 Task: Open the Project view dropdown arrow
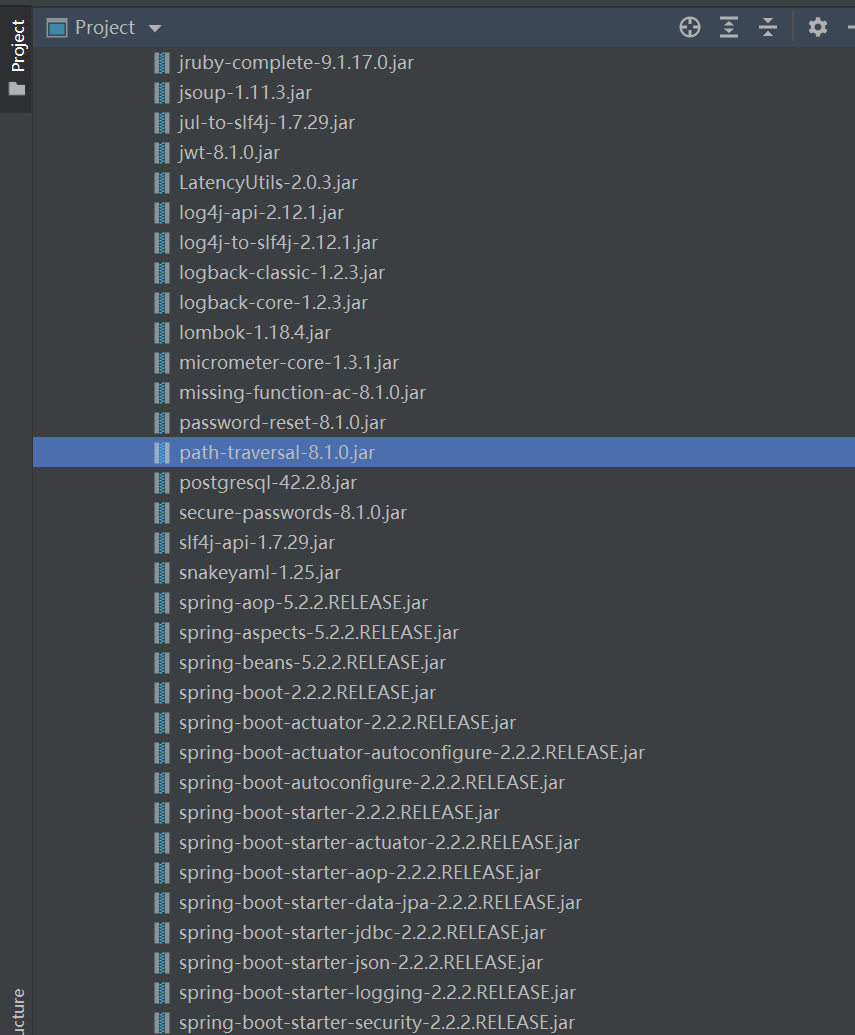pyautogui.click(x=154, y=28)
